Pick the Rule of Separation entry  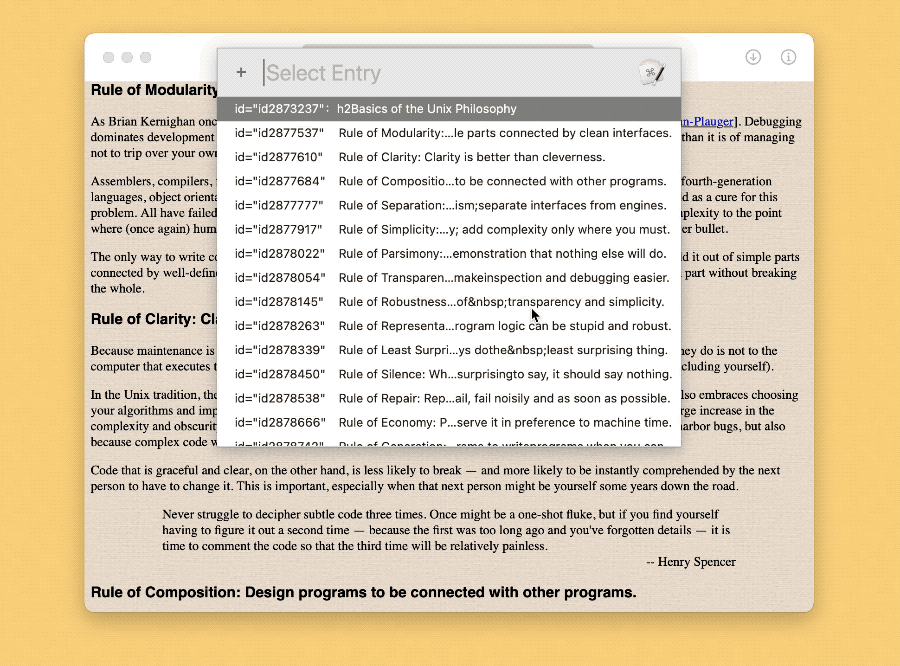coord(449,206)
